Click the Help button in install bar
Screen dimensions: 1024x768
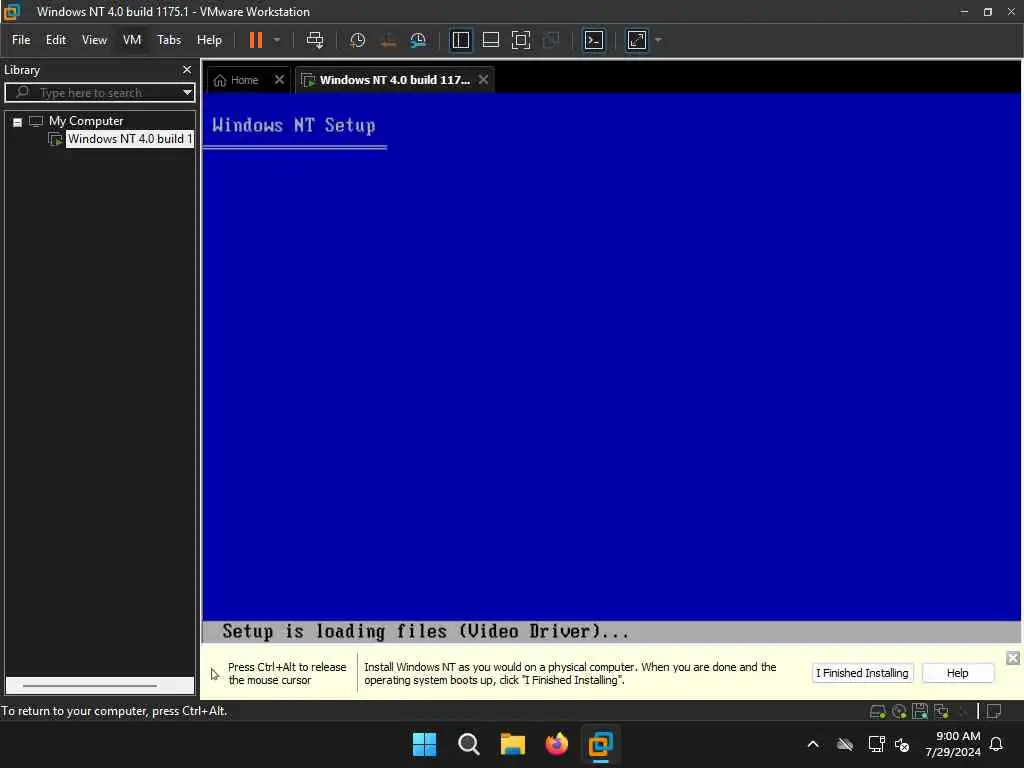click(x=957, y=673)
